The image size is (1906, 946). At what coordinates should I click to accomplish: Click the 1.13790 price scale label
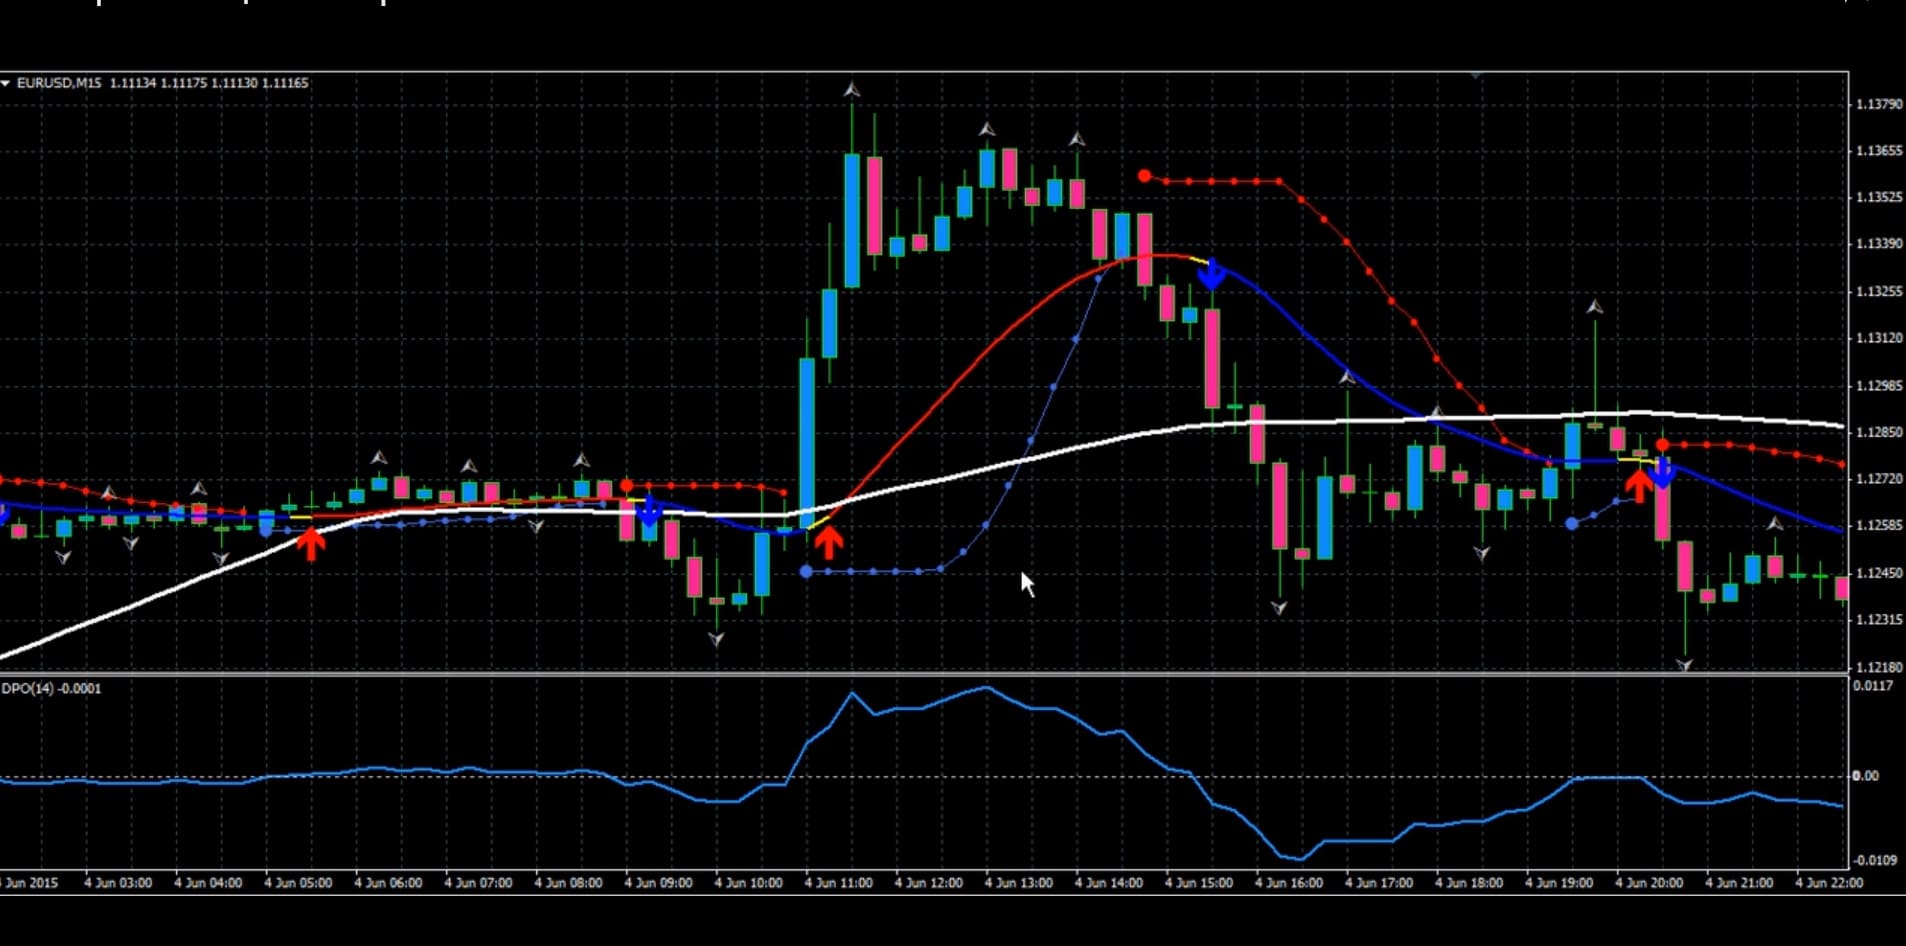1878,104
